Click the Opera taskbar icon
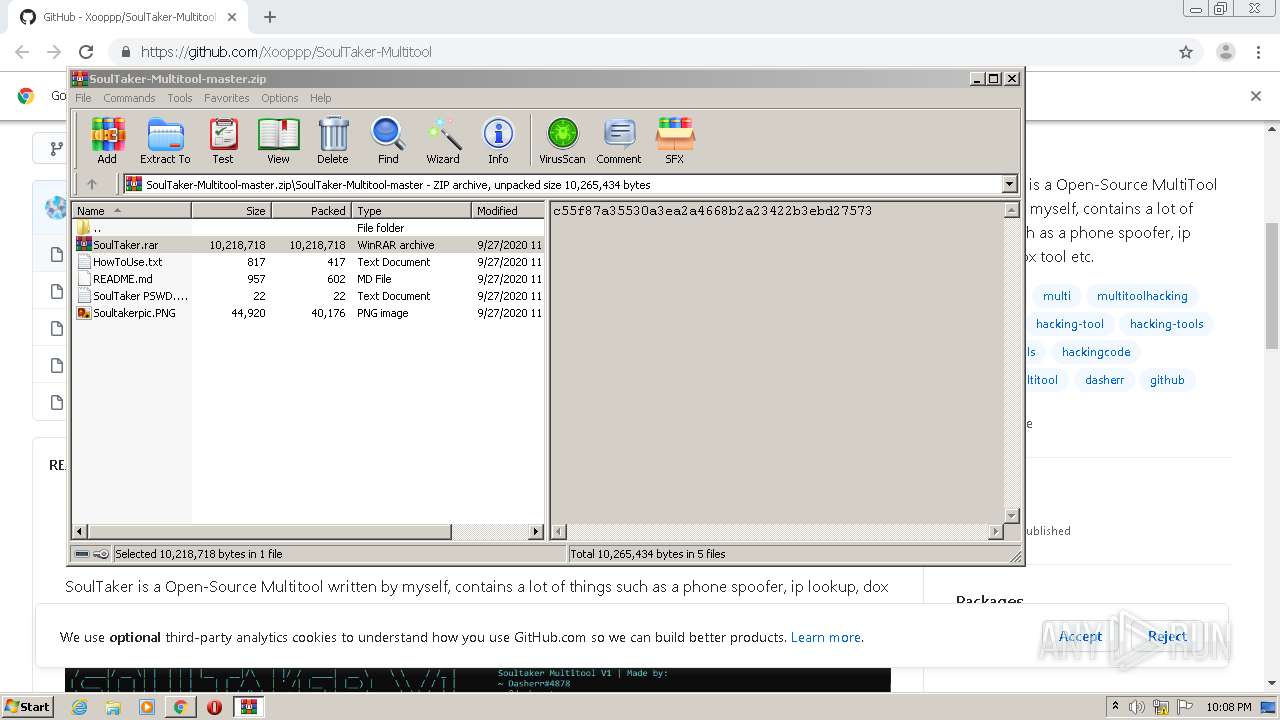The width and height of the screenshot is (1280, 720). coord(214,707)
